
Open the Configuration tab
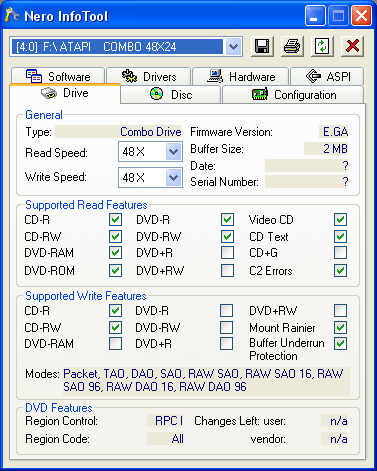[293, 95]
